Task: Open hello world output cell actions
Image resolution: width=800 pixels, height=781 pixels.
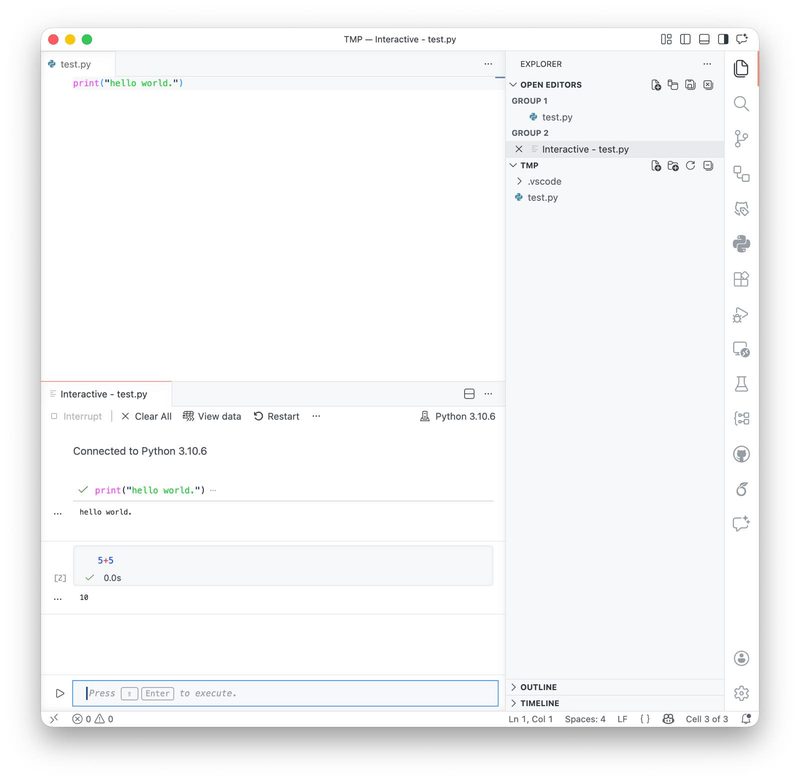Action: pyautogui.click(x=58, y=513)
